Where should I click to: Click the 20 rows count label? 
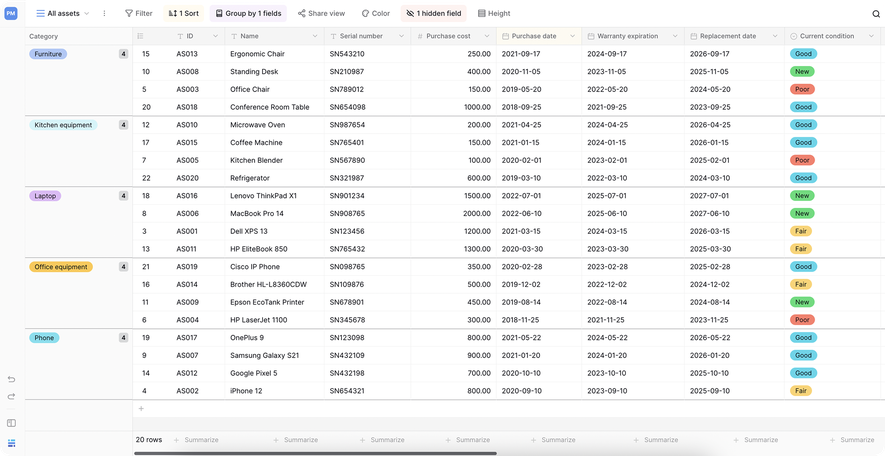click(x=149, y=440)
